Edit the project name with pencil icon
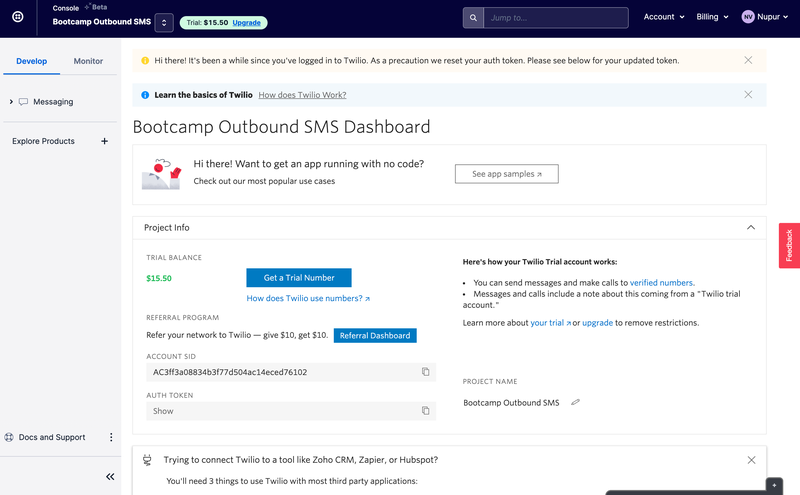 click(576, 403)
